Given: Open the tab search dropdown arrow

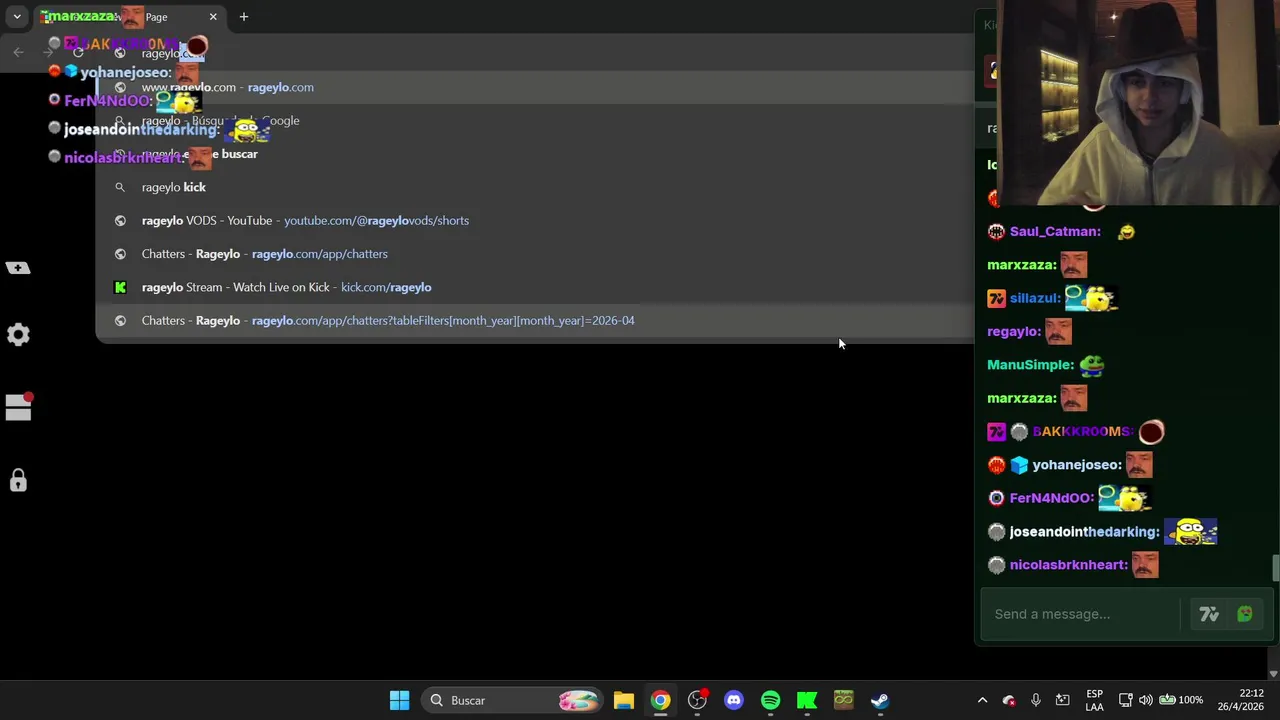Looking at the screenshot, I should [17, 17].
